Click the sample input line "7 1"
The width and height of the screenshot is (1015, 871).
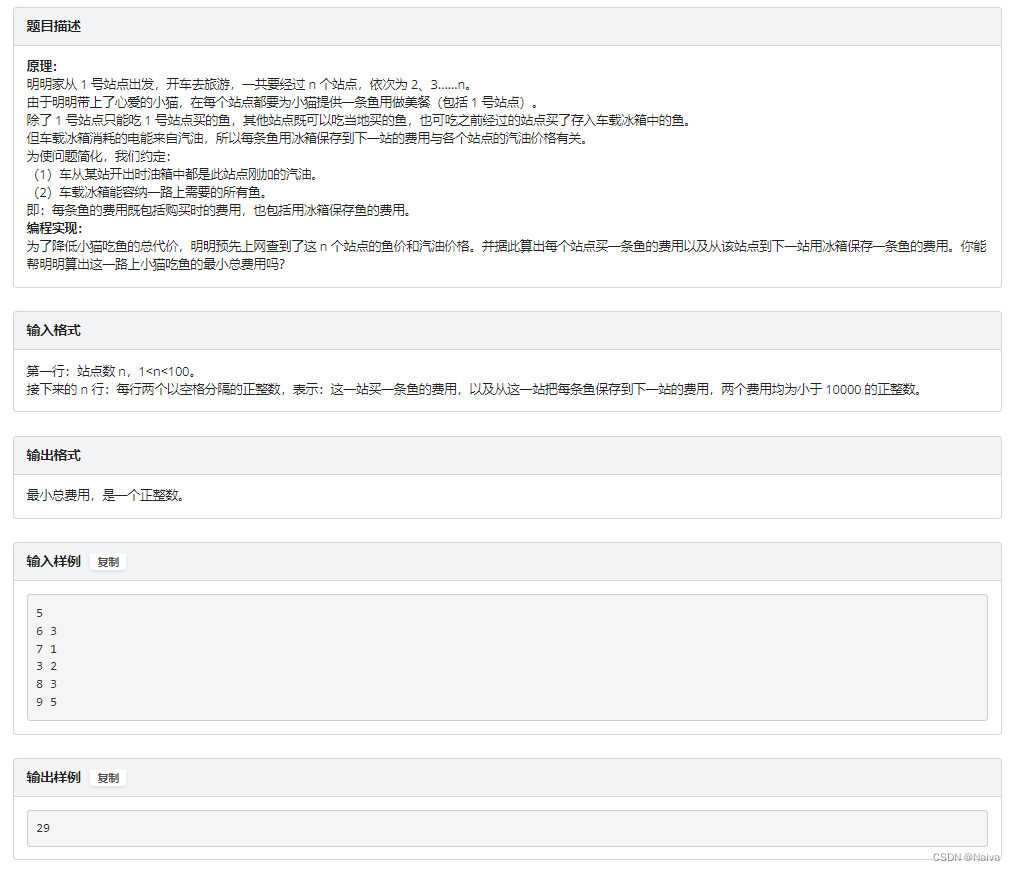tap(47, 649)
